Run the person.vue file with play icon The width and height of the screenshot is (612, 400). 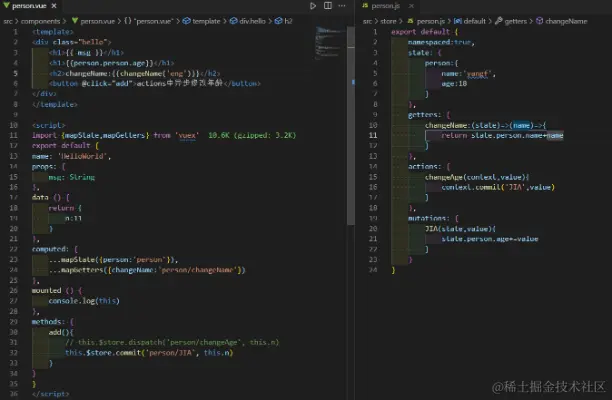coord(313,6)
